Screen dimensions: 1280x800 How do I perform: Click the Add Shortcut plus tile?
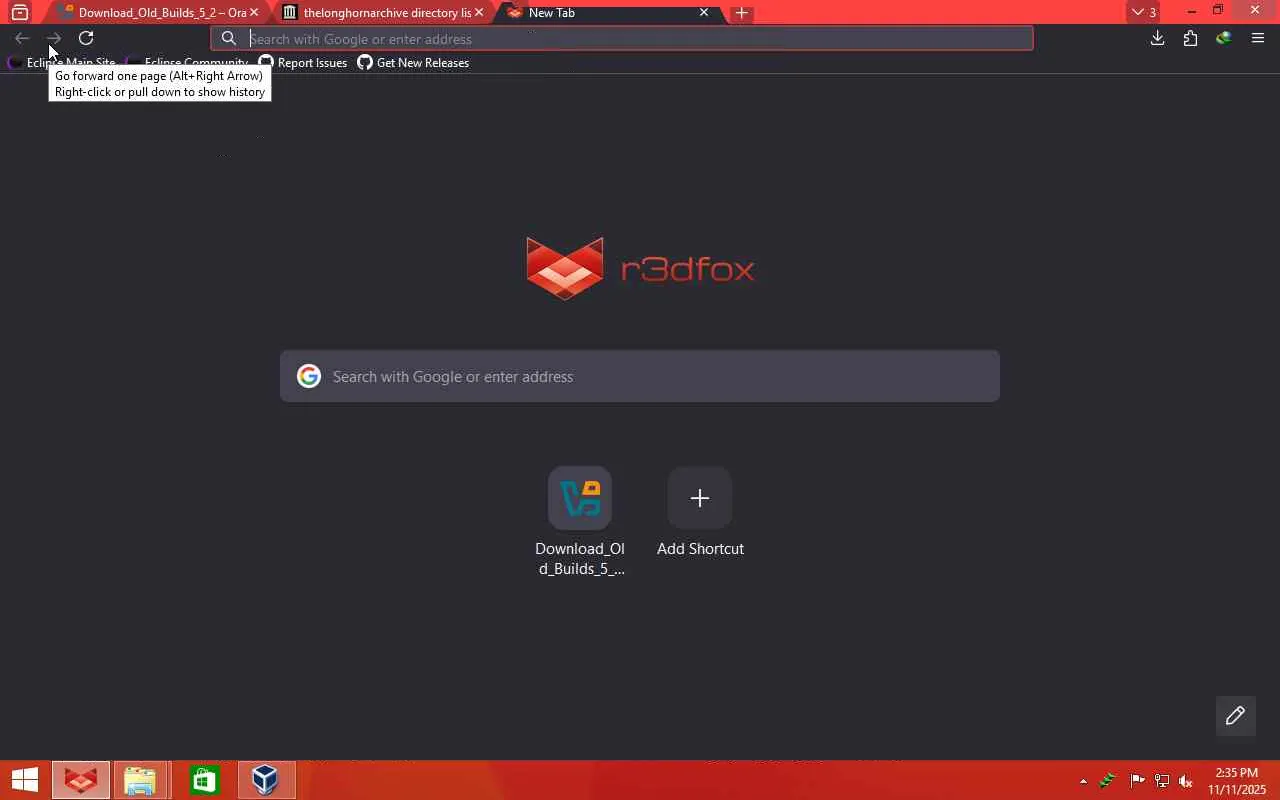700,498
